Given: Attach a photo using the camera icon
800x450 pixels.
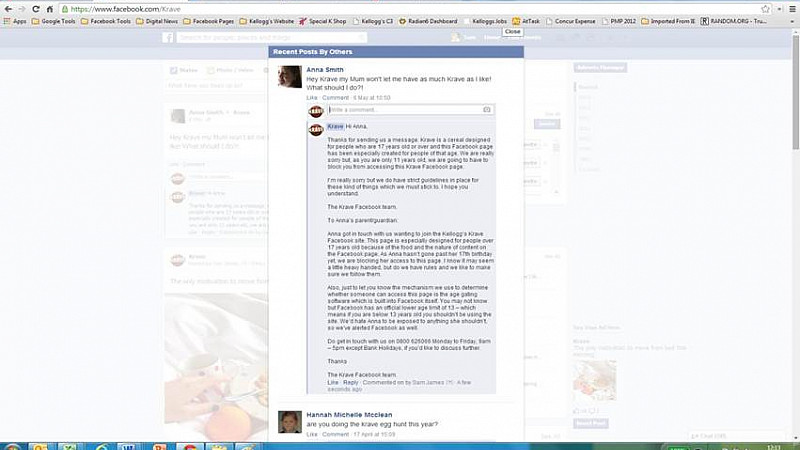Looking at the screenshot, I should (x=487, y=110).
